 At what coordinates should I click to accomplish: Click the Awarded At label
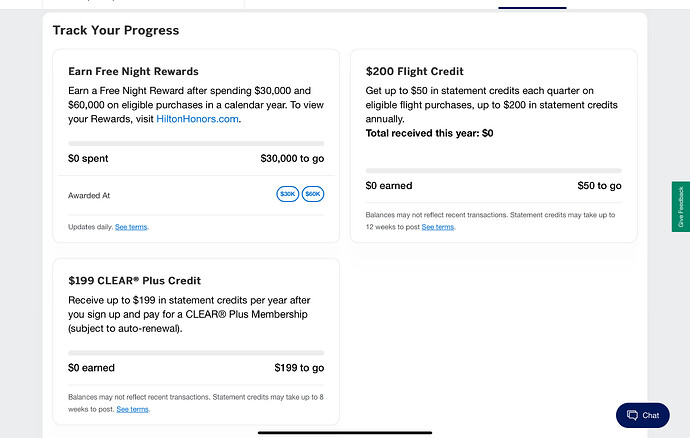click(89, 195)
